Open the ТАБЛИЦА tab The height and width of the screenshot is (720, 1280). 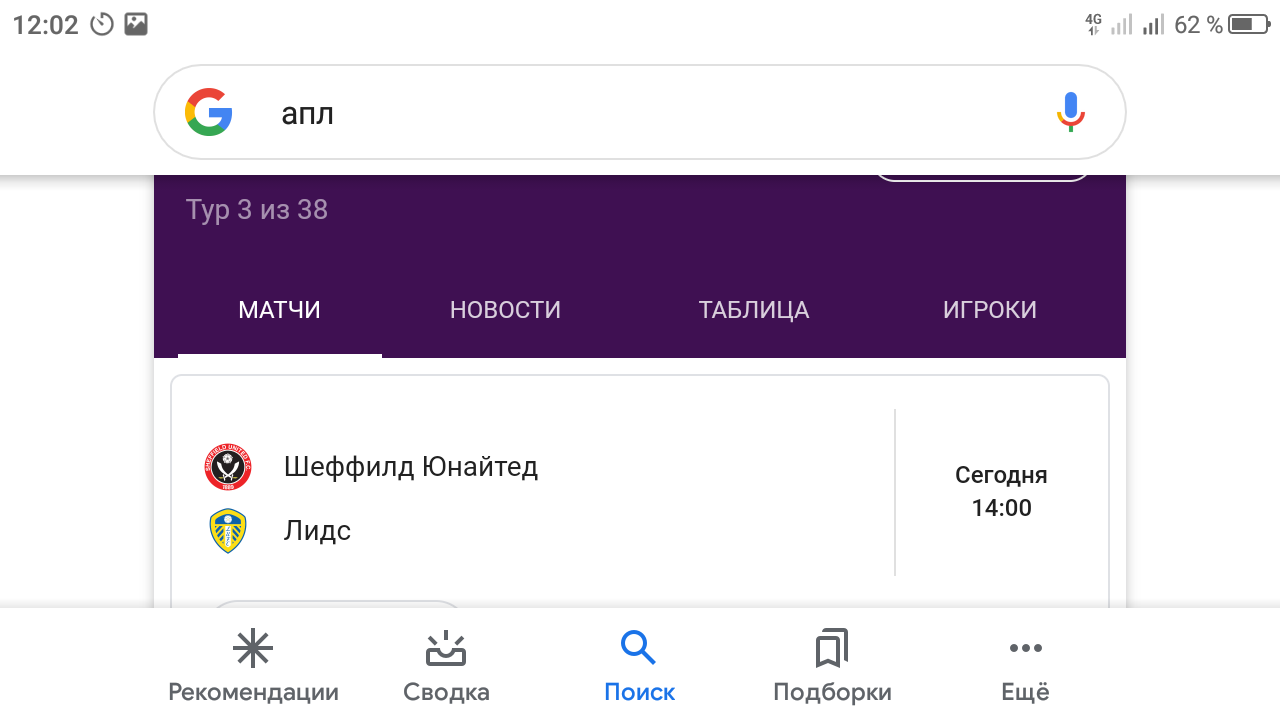pyautogui.click(x=754, y=310)
